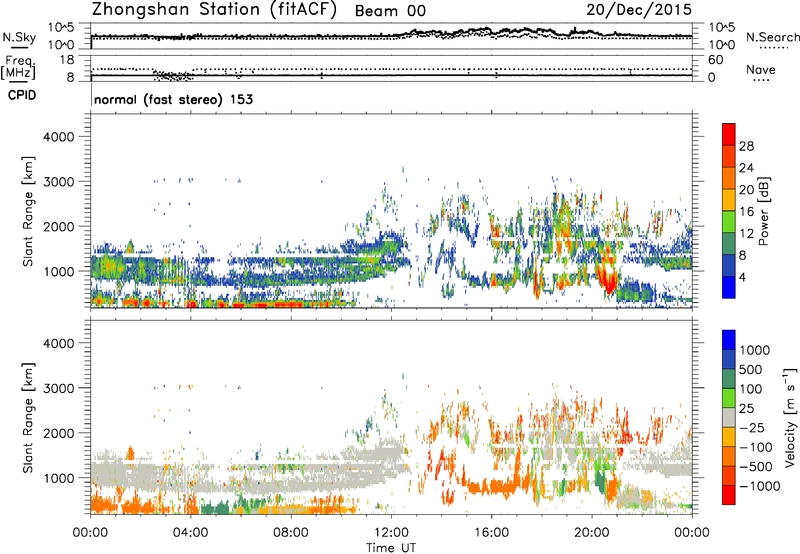Image resolution: width=800 pixels, height=554 pixels.
Task: Click the 'Time UT' axis title
Action: [x=391, y=548]
